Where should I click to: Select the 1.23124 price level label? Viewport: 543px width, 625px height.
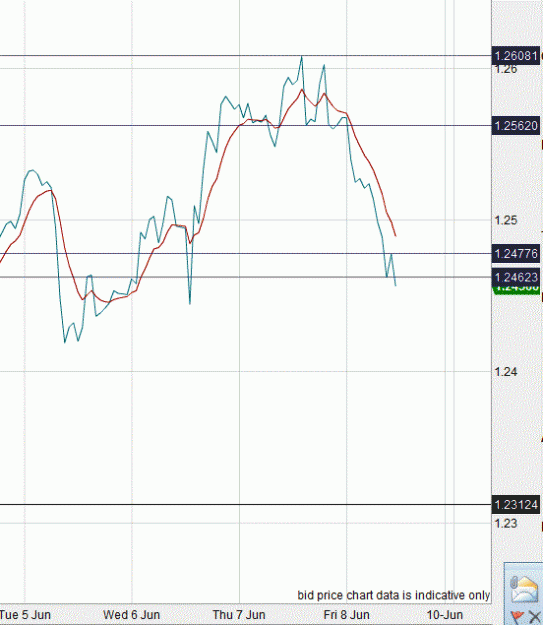pos(516,505)
